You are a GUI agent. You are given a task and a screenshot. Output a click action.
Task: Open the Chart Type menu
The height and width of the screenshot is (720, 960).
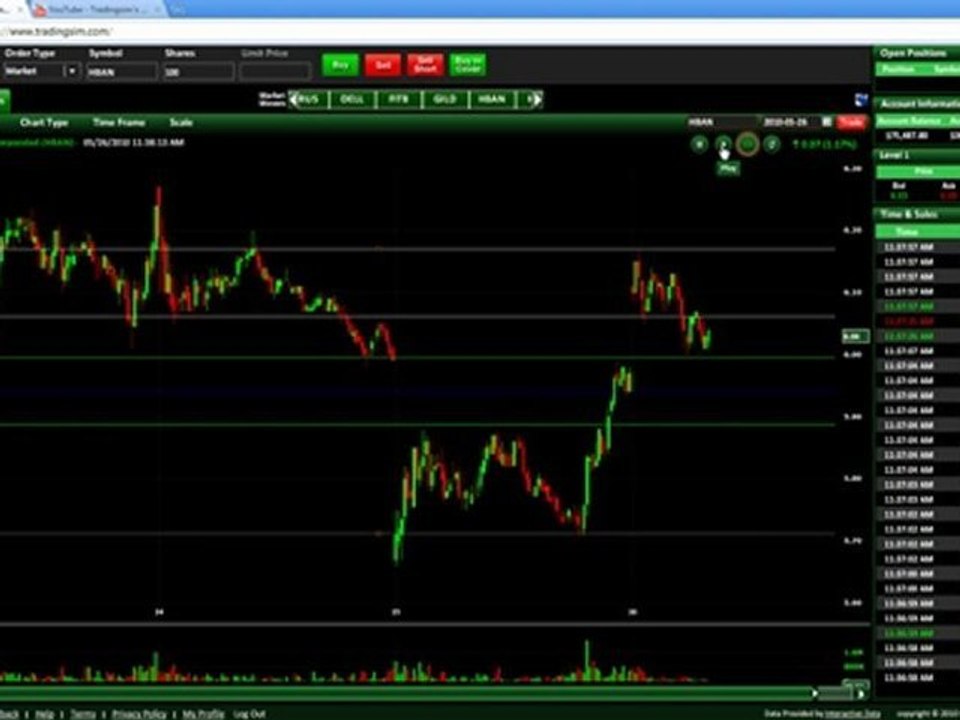[x=44, y=122]
